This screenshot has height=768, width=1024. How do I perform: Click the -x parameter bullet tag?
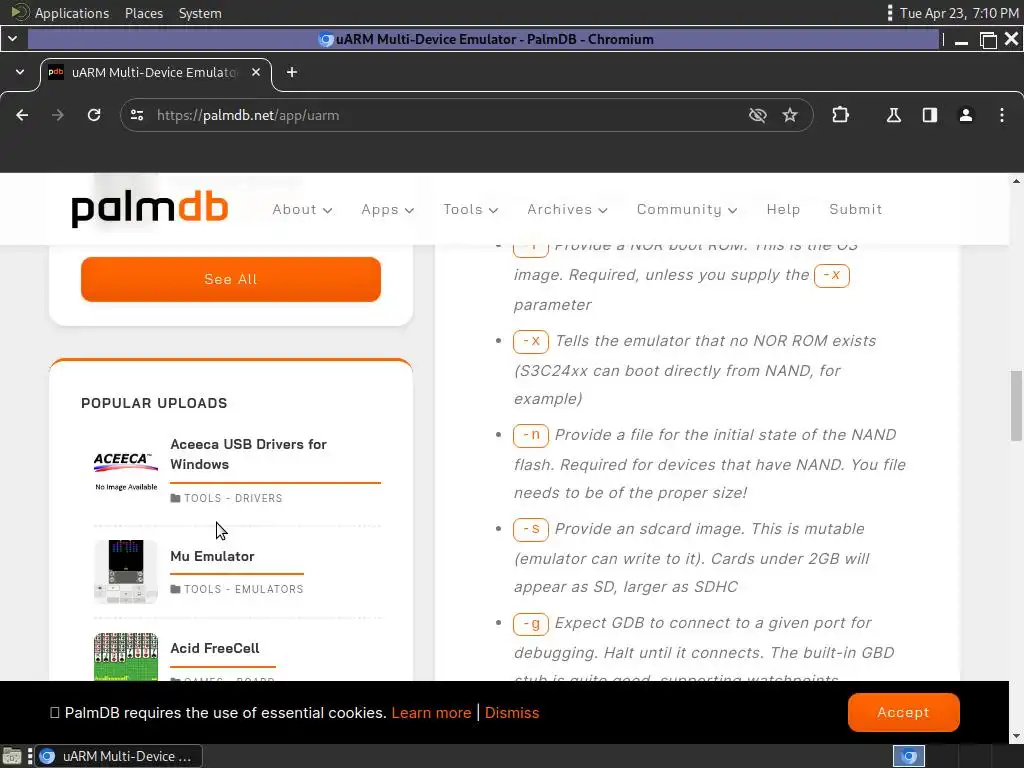point(531,341)
